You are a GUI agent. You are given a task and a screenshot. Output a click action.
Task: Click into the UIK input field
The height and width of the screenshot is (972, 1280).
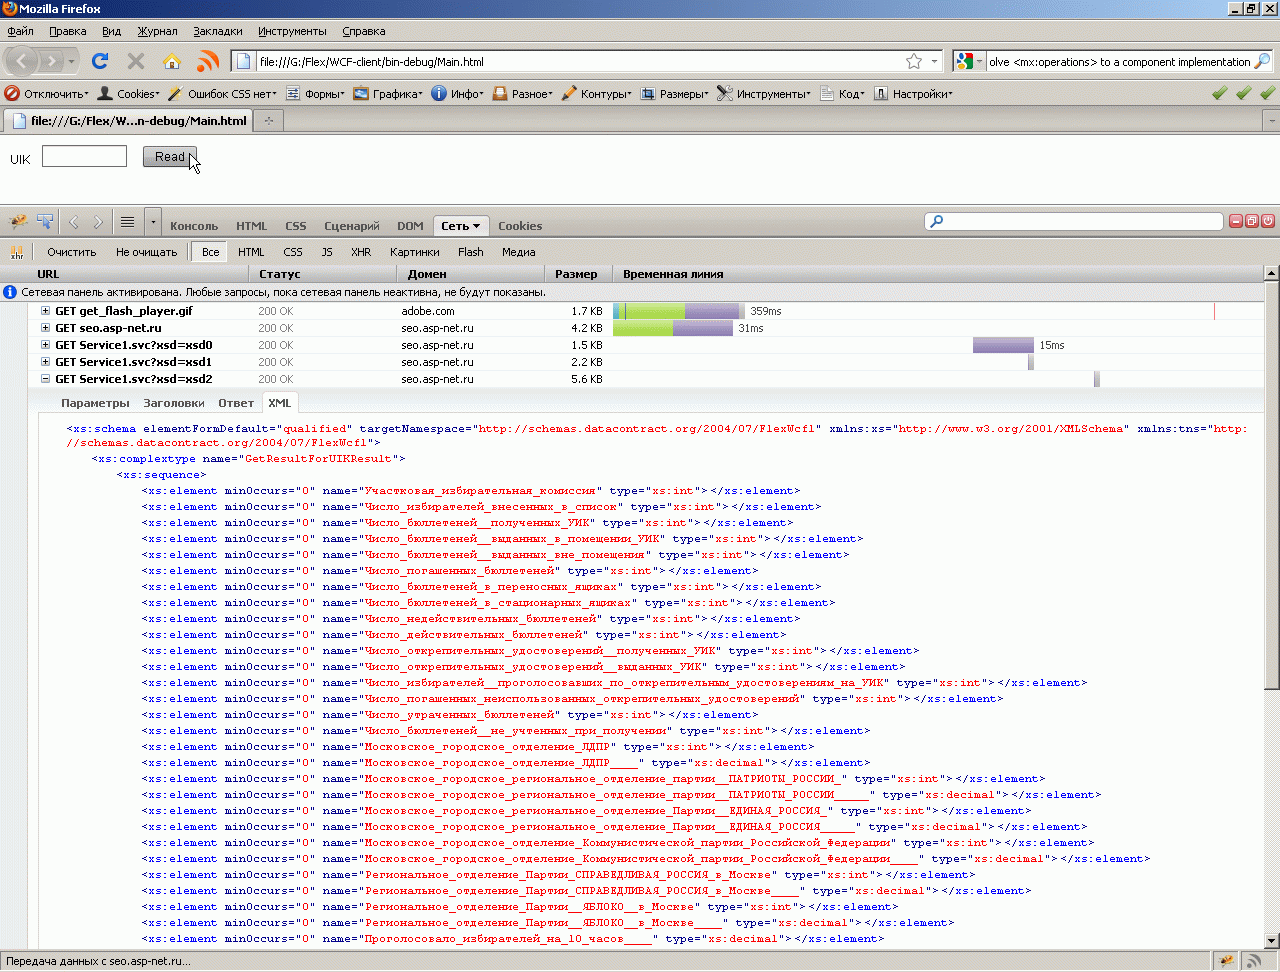click(x=84, y=156)
